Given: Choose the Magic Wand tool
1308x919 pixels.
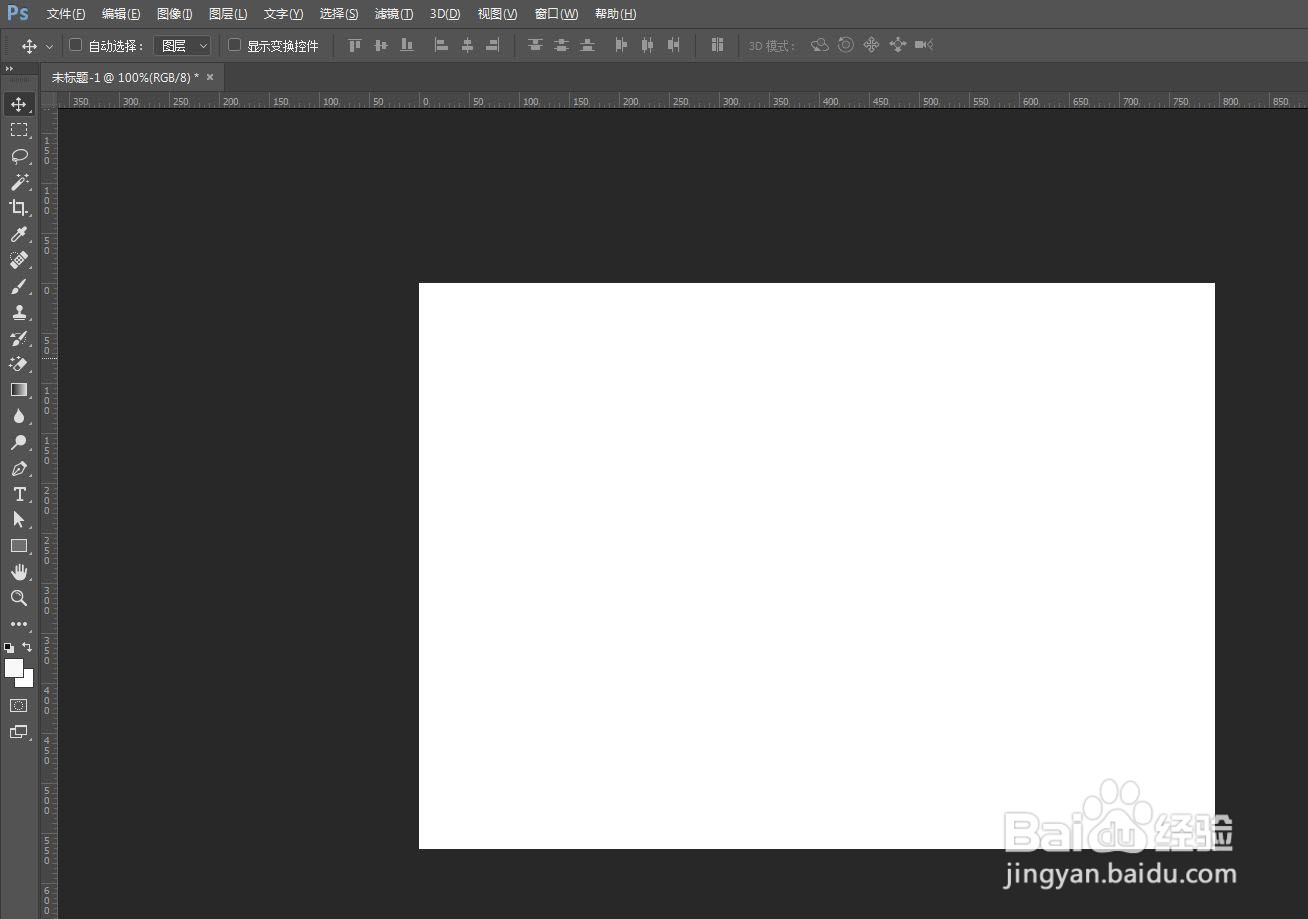Looking at the screenshot, I should pyautogui.click(x=19, y=182).
